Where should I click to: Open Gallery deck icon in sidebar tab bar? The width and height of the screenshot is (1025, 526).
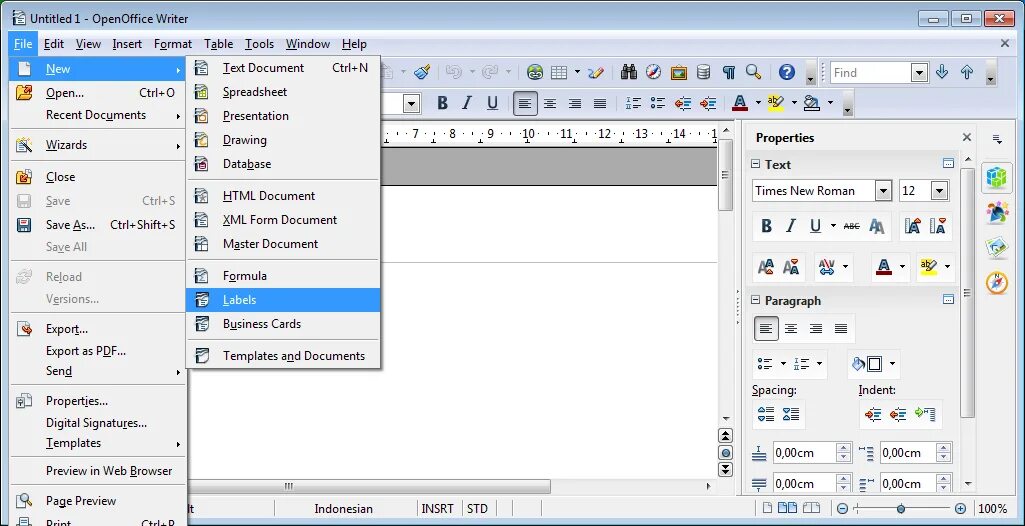996,248
